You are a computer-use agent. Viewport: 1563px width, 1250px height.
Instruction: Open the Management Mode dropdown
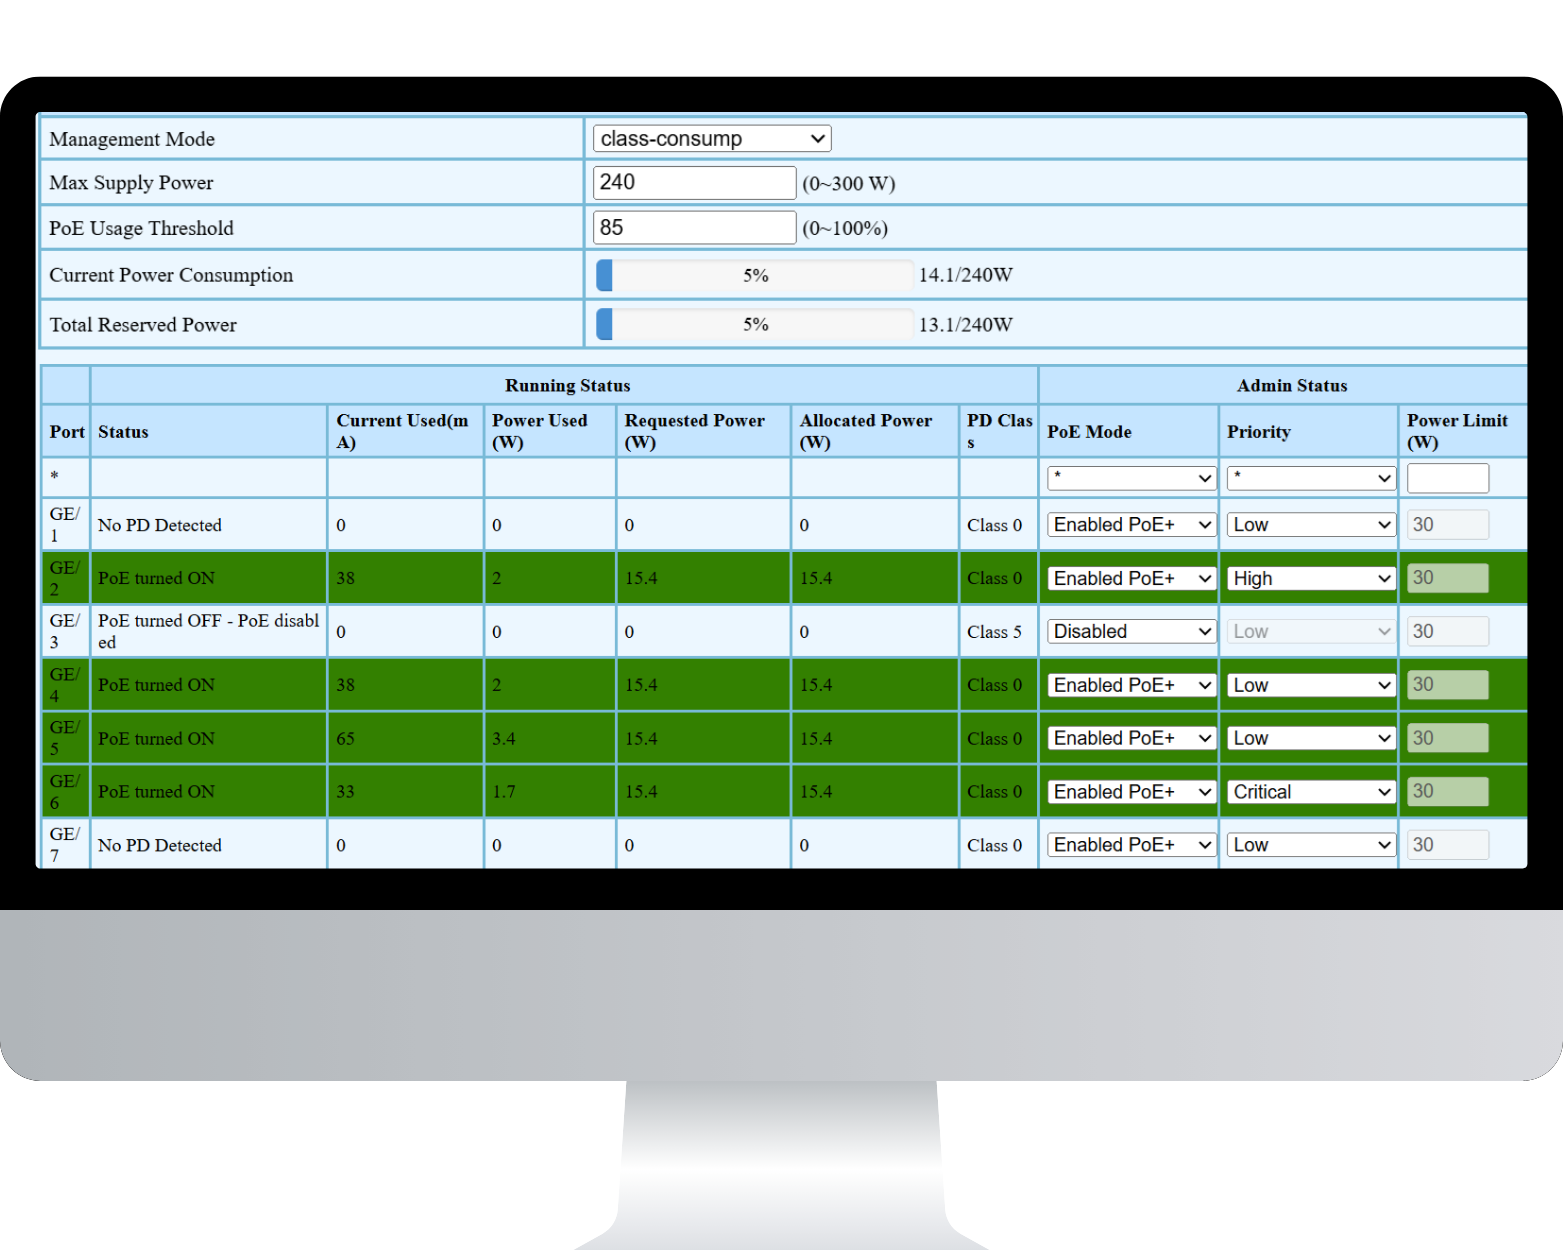(711, 139)
